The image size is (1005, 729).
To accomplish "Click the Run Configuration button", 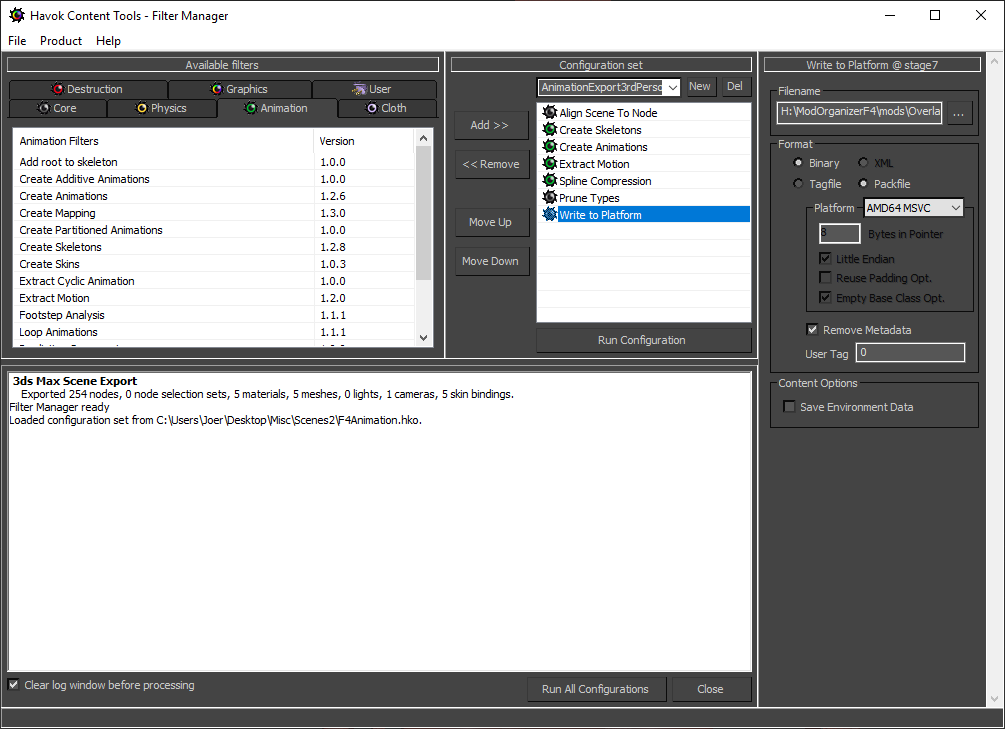I will point(643,340).
